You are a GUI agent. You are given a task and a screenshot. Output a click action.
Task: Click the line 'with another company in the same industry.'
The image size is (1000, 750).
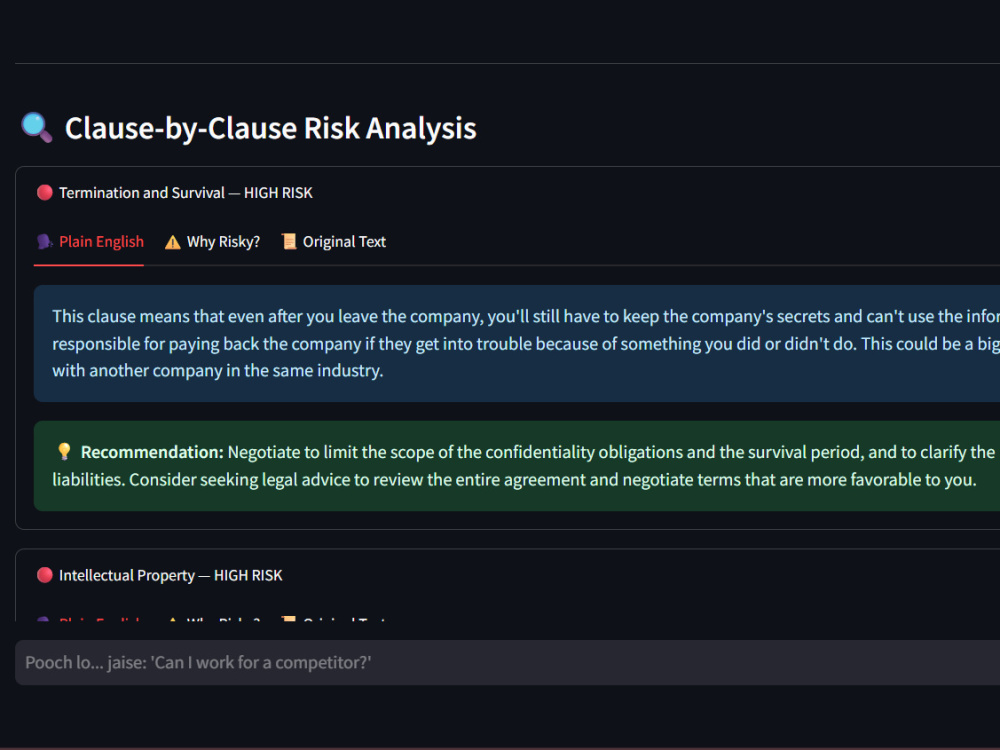click(217, 371)
